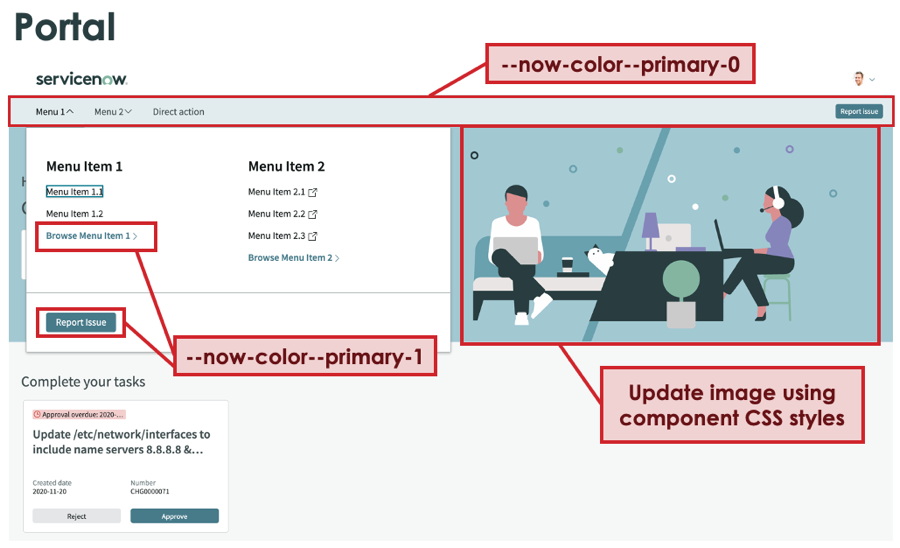Open the user avatar profile icon

tap(859, 79)
